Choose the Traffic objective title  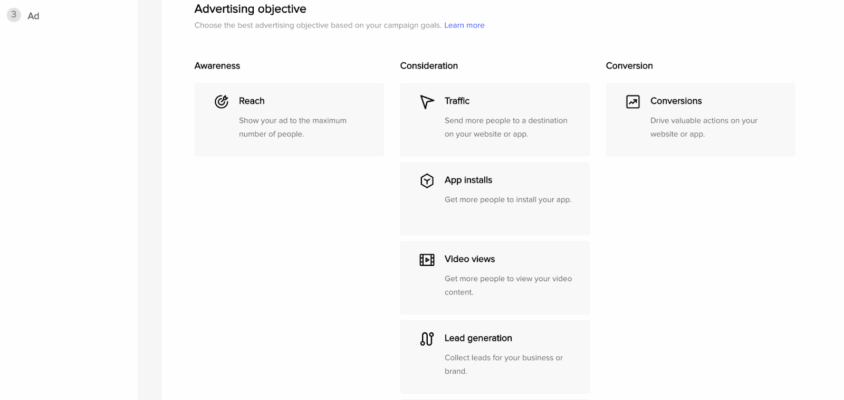(x=457, y=101)
